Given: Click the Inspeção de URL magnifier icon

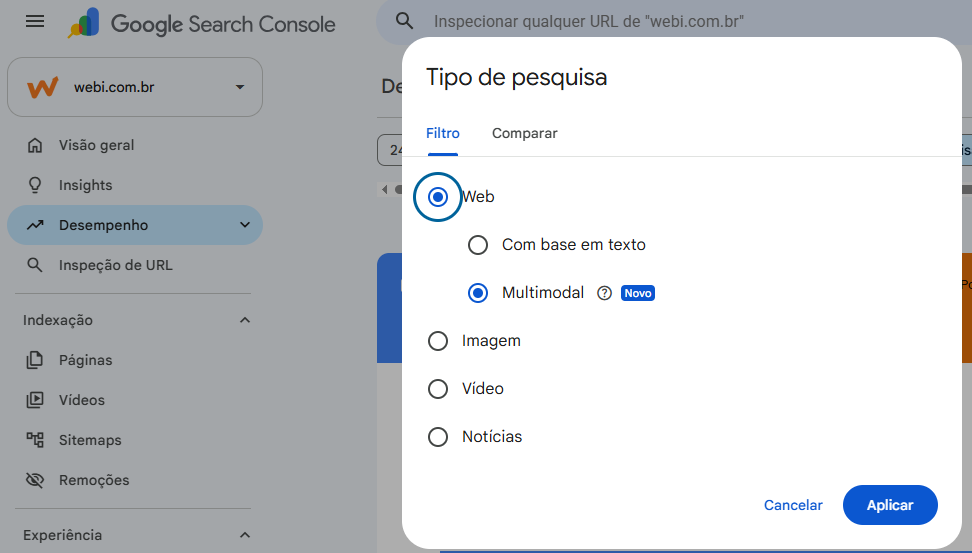Looking at the screenshot, I should (x=35, y=265).
